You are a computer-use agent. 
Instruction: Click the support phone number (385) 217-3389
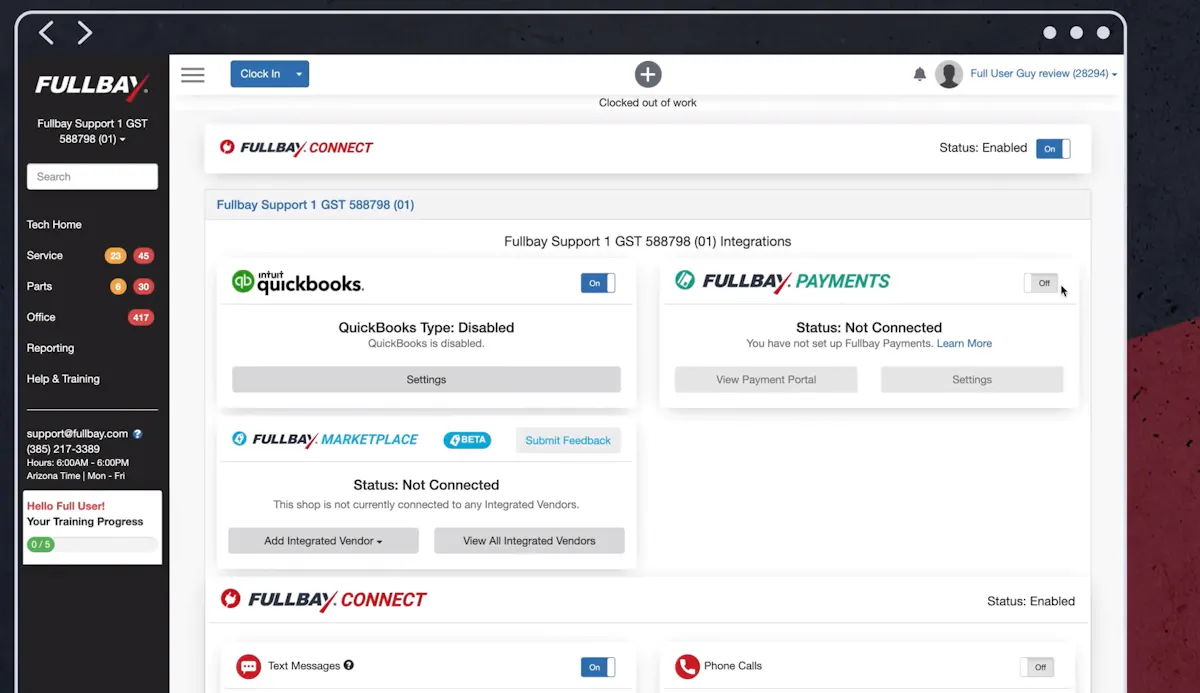coord(63,449)
